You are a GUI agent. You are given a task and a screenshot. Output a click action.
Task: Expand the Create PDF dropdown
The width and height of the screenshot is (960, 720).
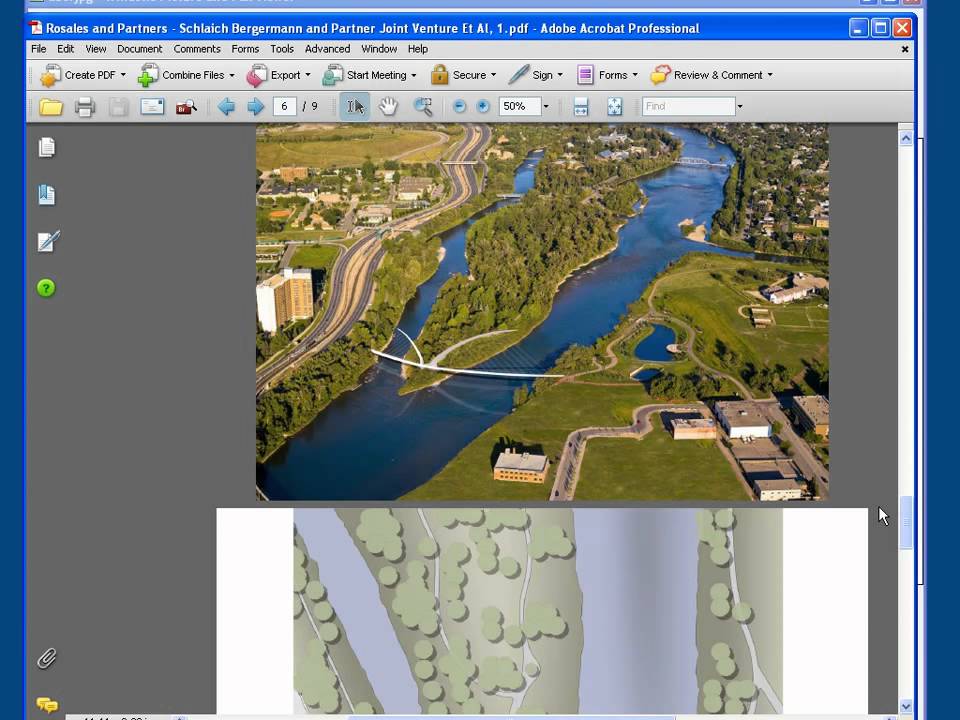tap(123, 75)
